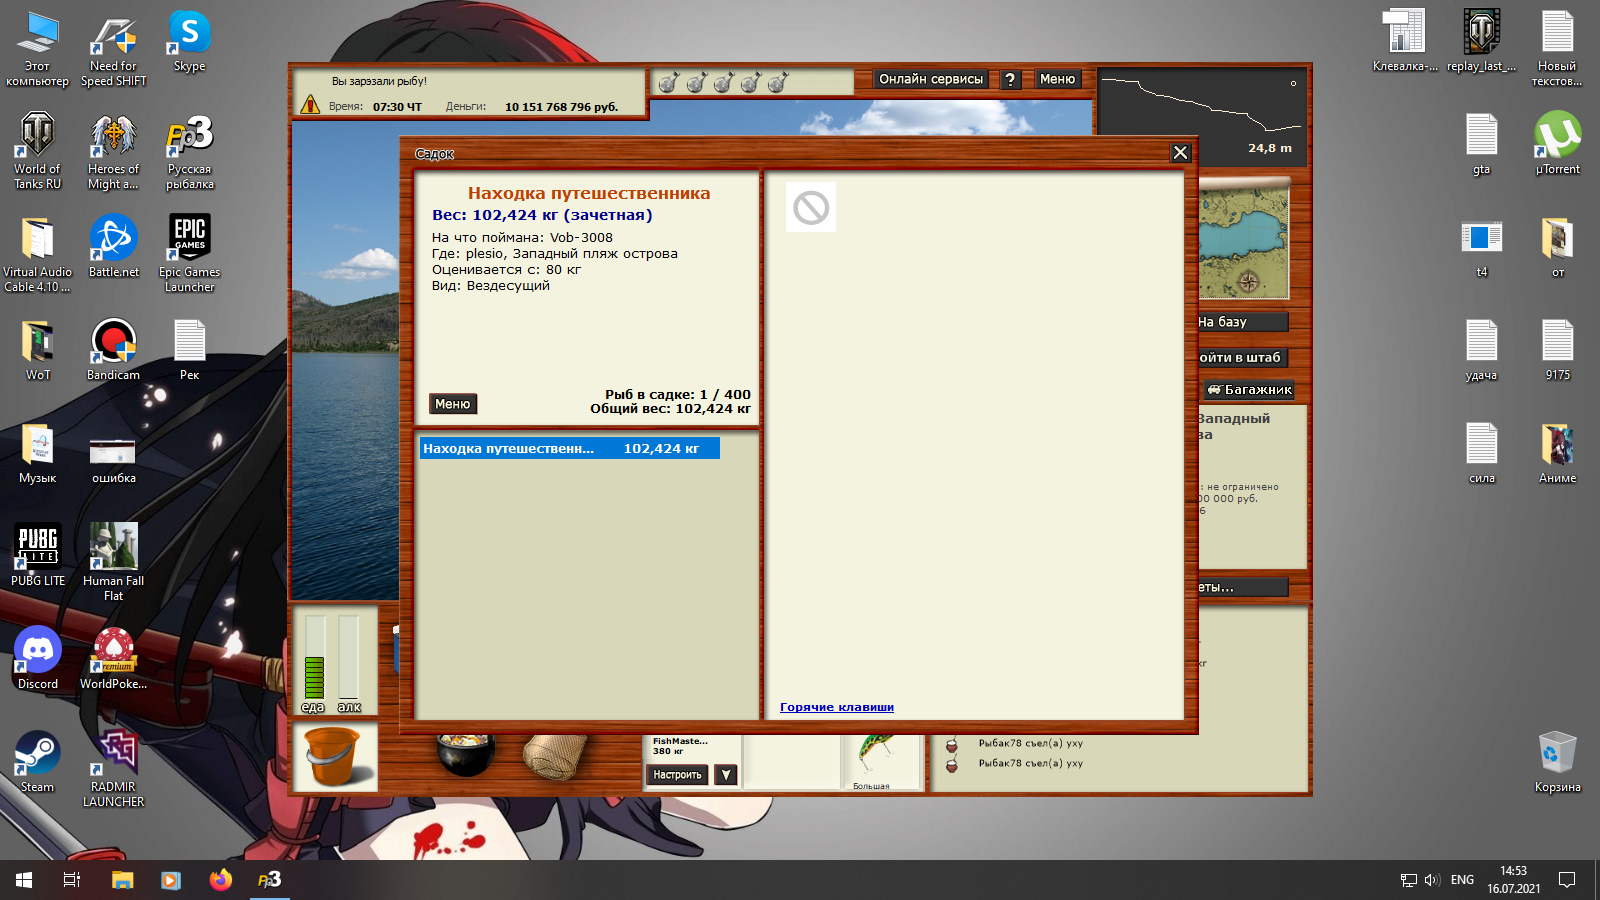The image size is (1600, 900).
Task: Open Battle.net desktop shortcut
Action: (x=113, y=247)
